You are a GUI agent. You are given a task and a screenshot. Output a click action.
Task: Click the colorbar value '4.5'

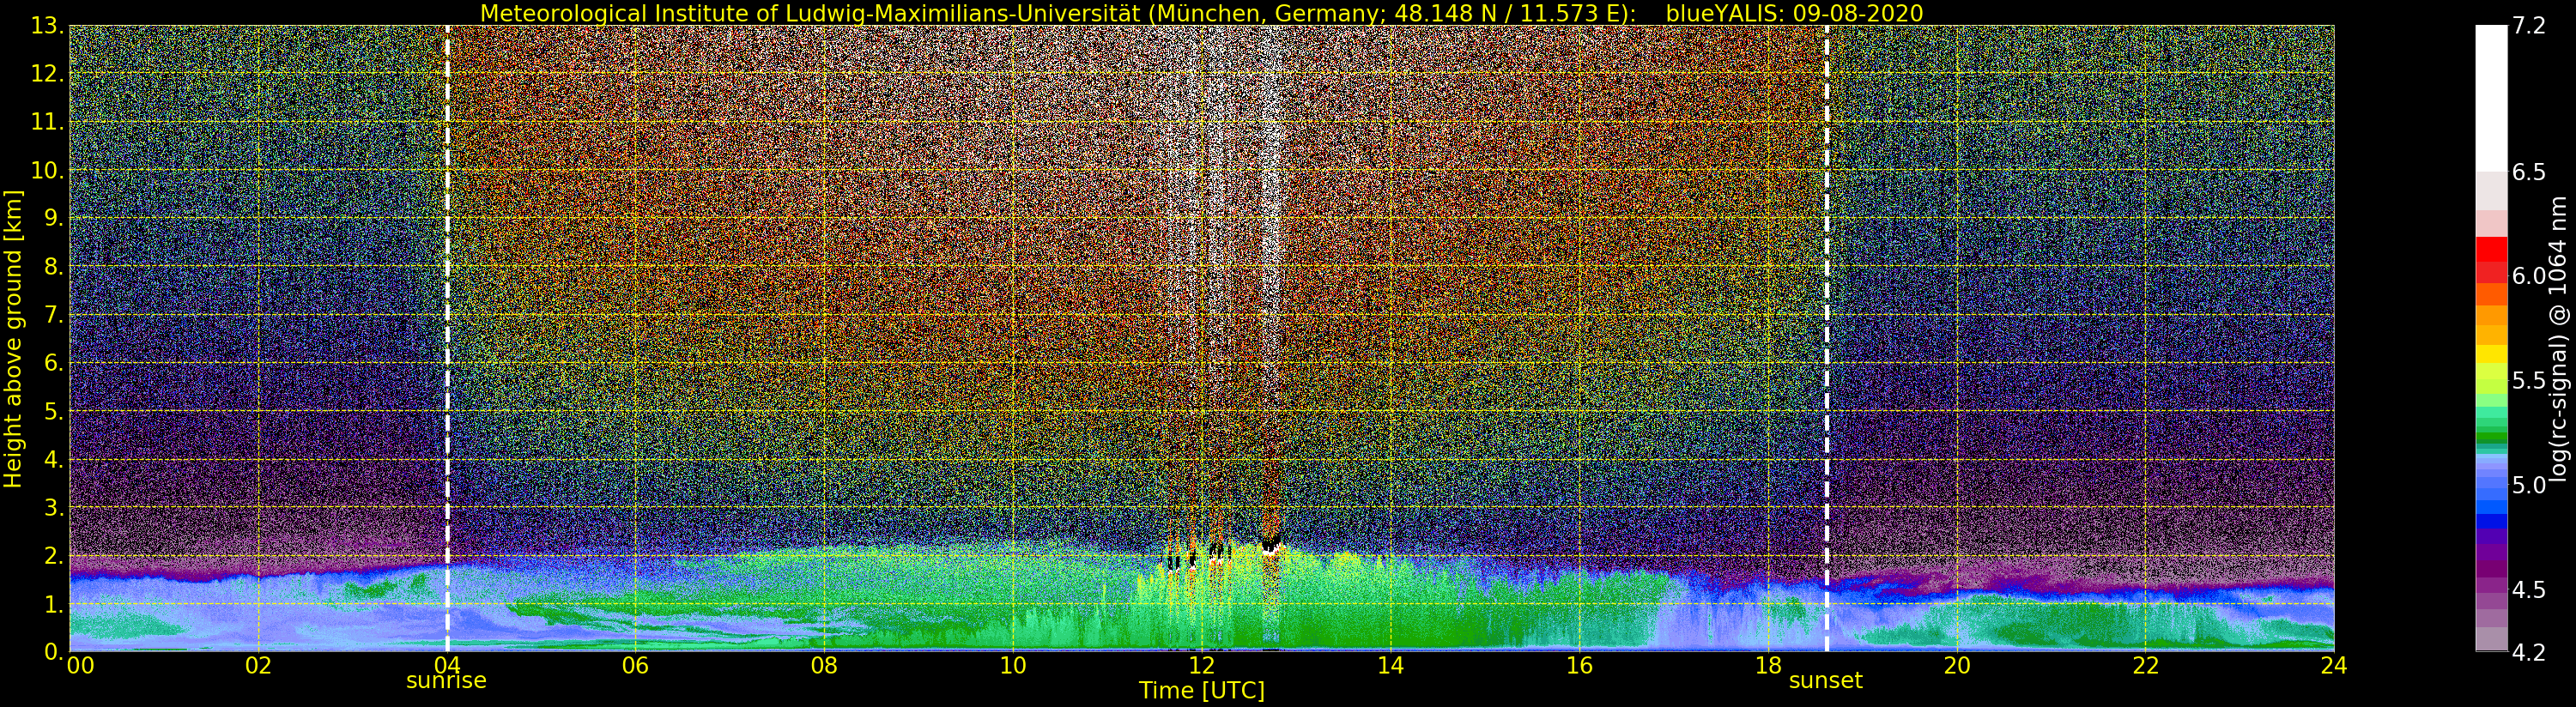click(2529, 590)
